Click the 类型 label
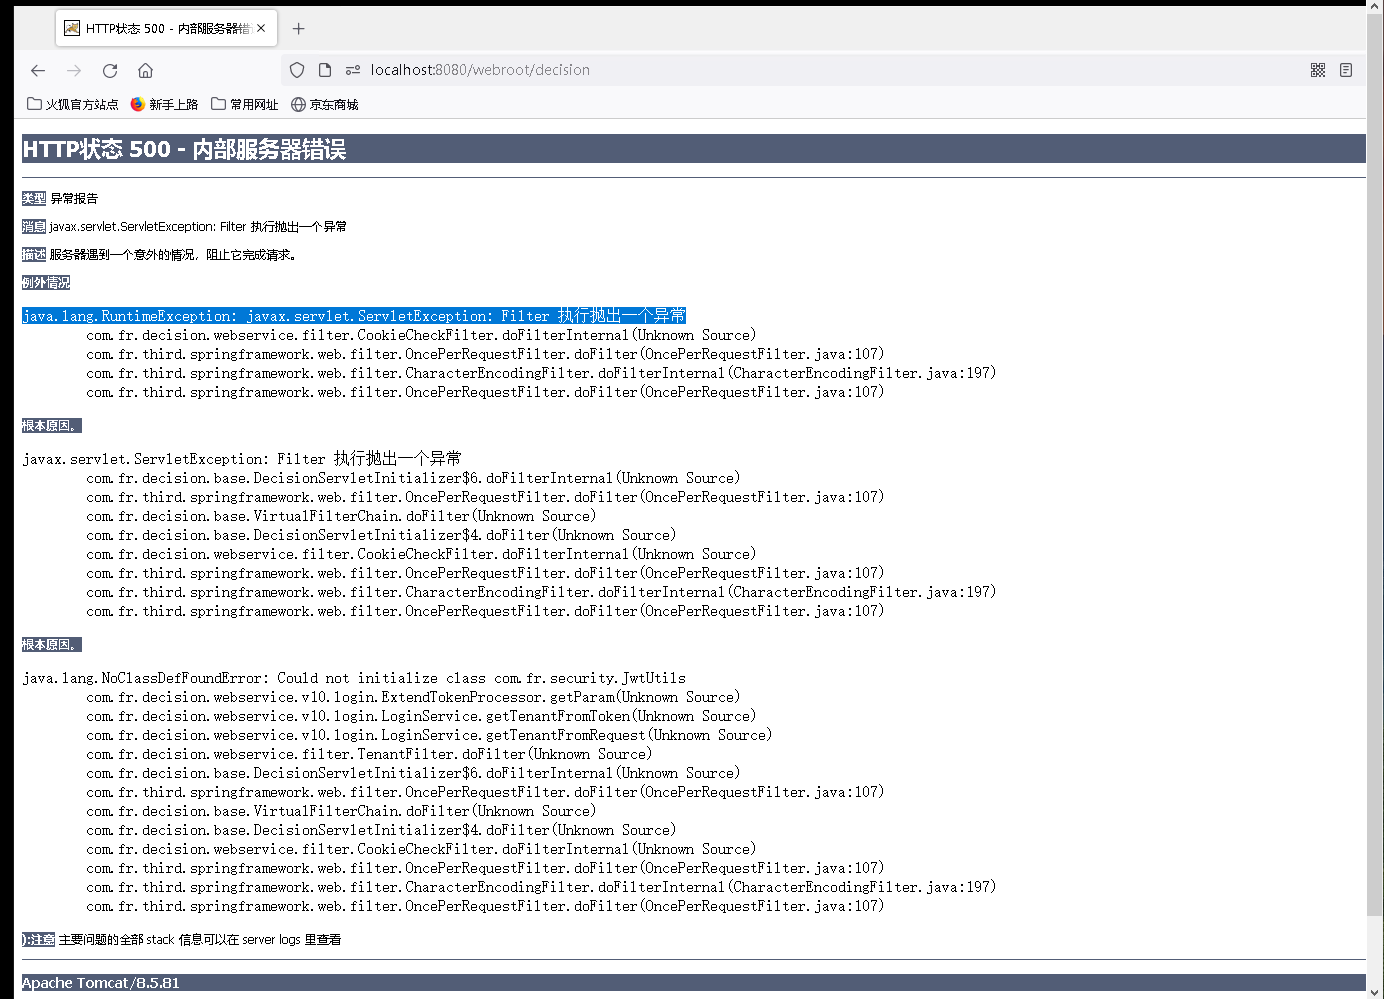The image size is (1384, 999). [x=34, y=198]
